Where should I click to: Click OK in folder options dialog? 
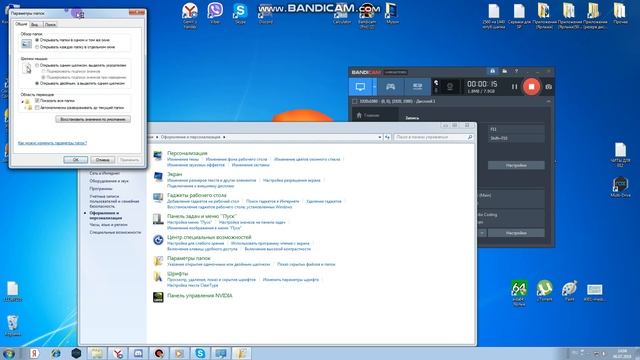tap(76, 160)
